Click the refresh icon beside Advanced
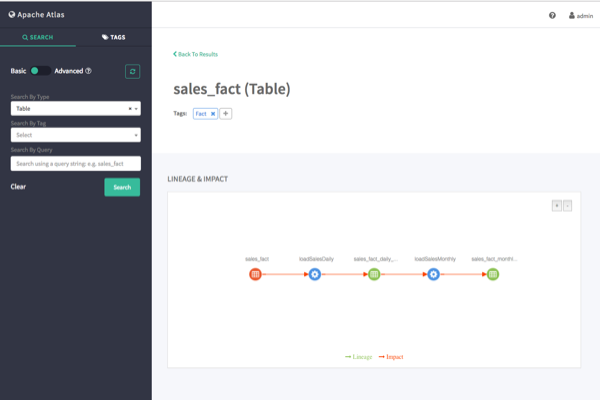The height and width of the screenshot is (400, 600). pyautogui.click(x=132, y=71)
